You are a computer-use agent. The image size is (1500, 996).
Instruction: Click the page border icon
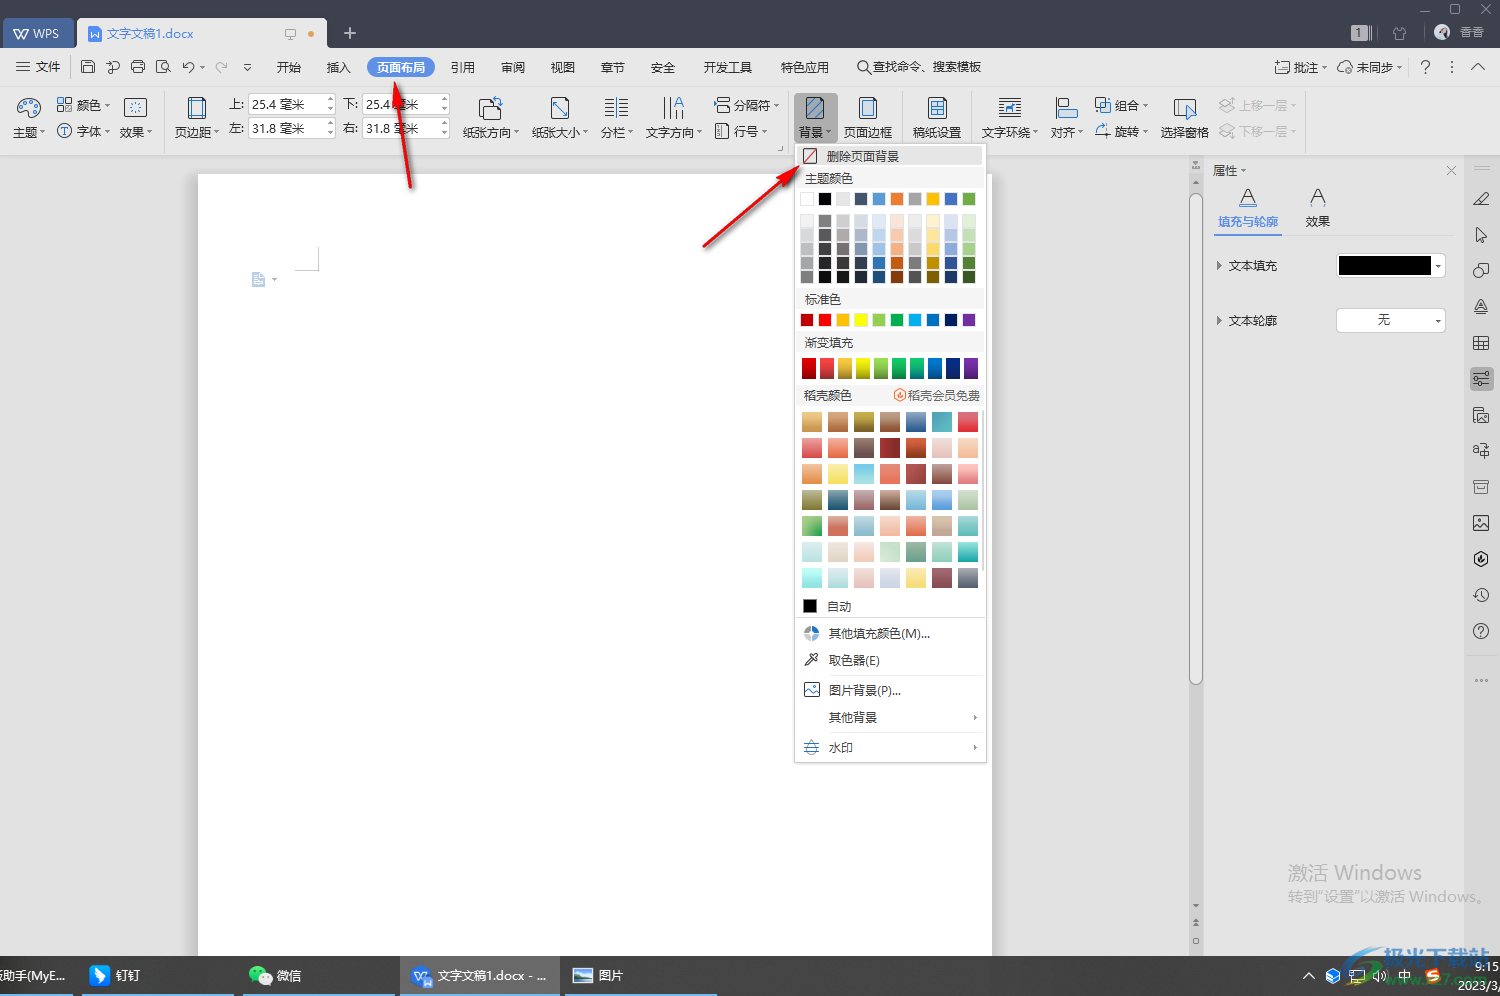pyautogui.click(x=868, y=109)
